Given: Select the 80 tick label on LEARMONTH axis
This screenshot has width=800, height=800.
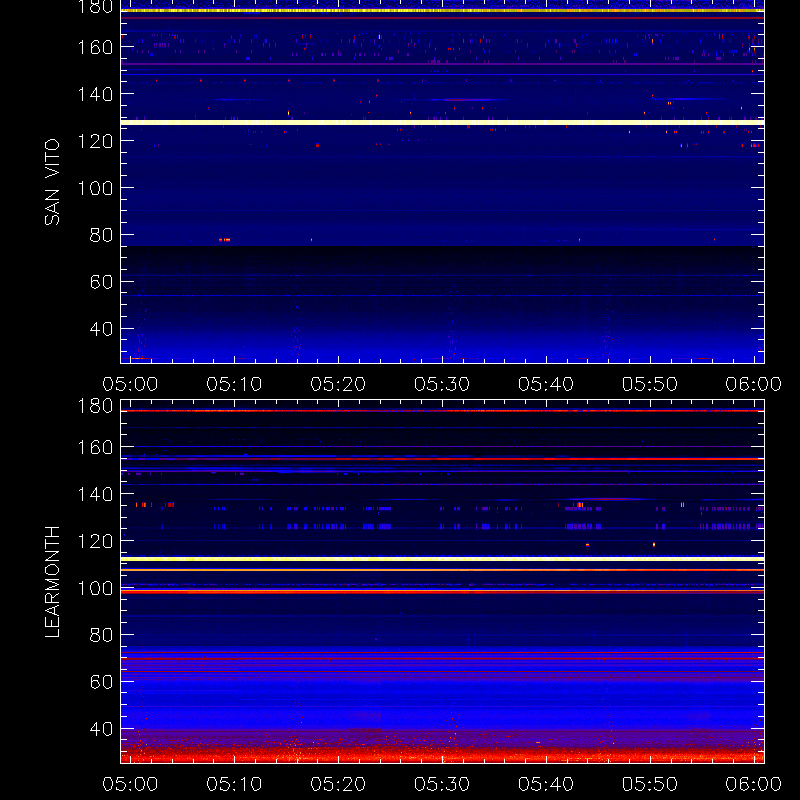Looking at the screenshot, I should pos(101,635).
